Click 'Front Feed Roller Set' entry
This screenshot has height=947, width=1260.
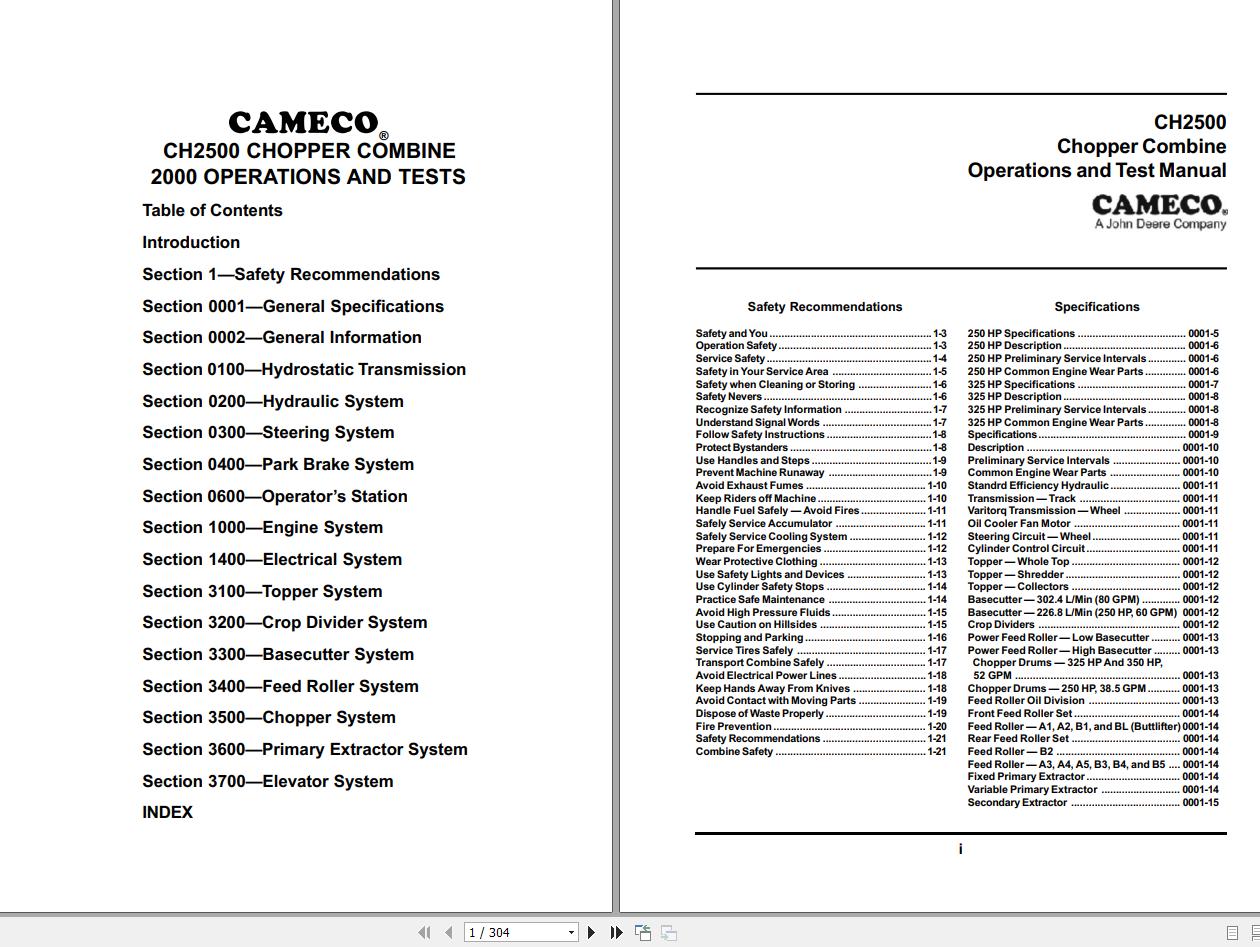coord(1093,713)
